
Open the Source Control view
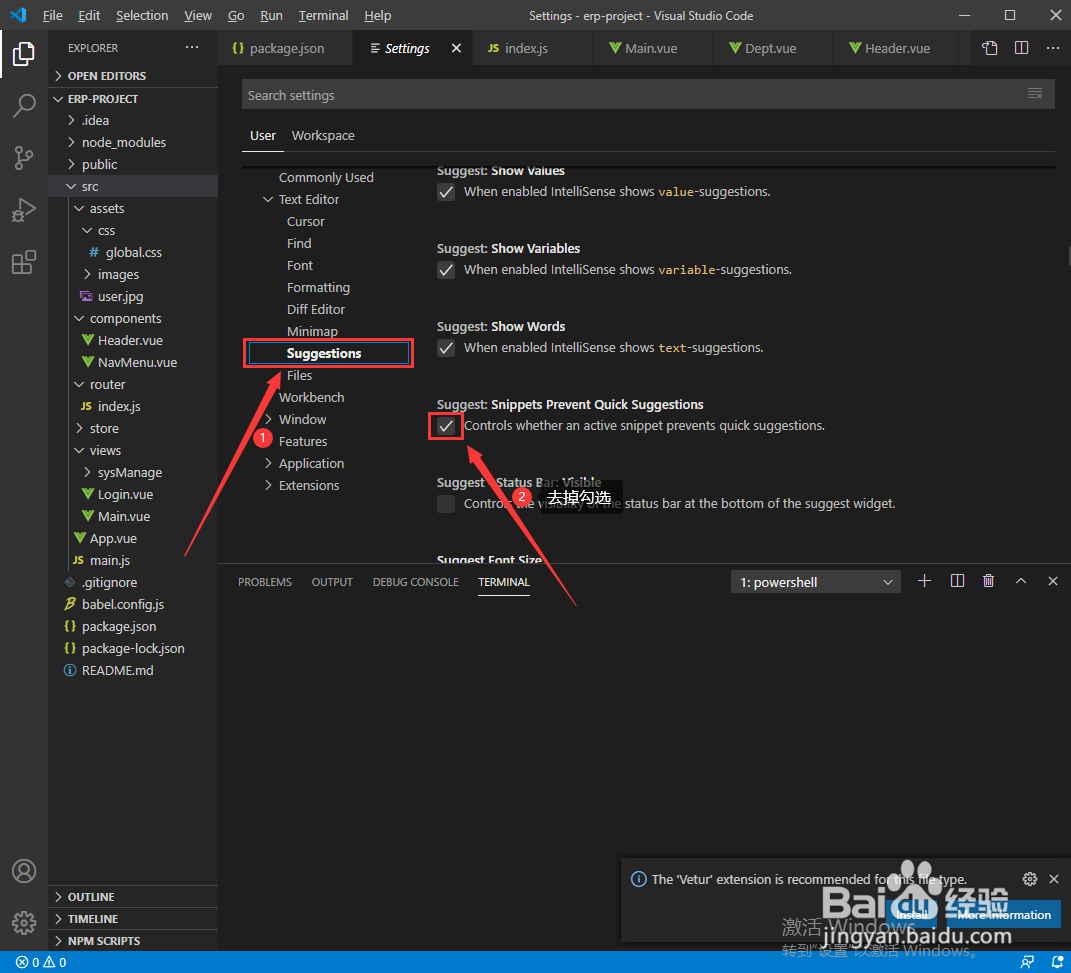[23, 158]
